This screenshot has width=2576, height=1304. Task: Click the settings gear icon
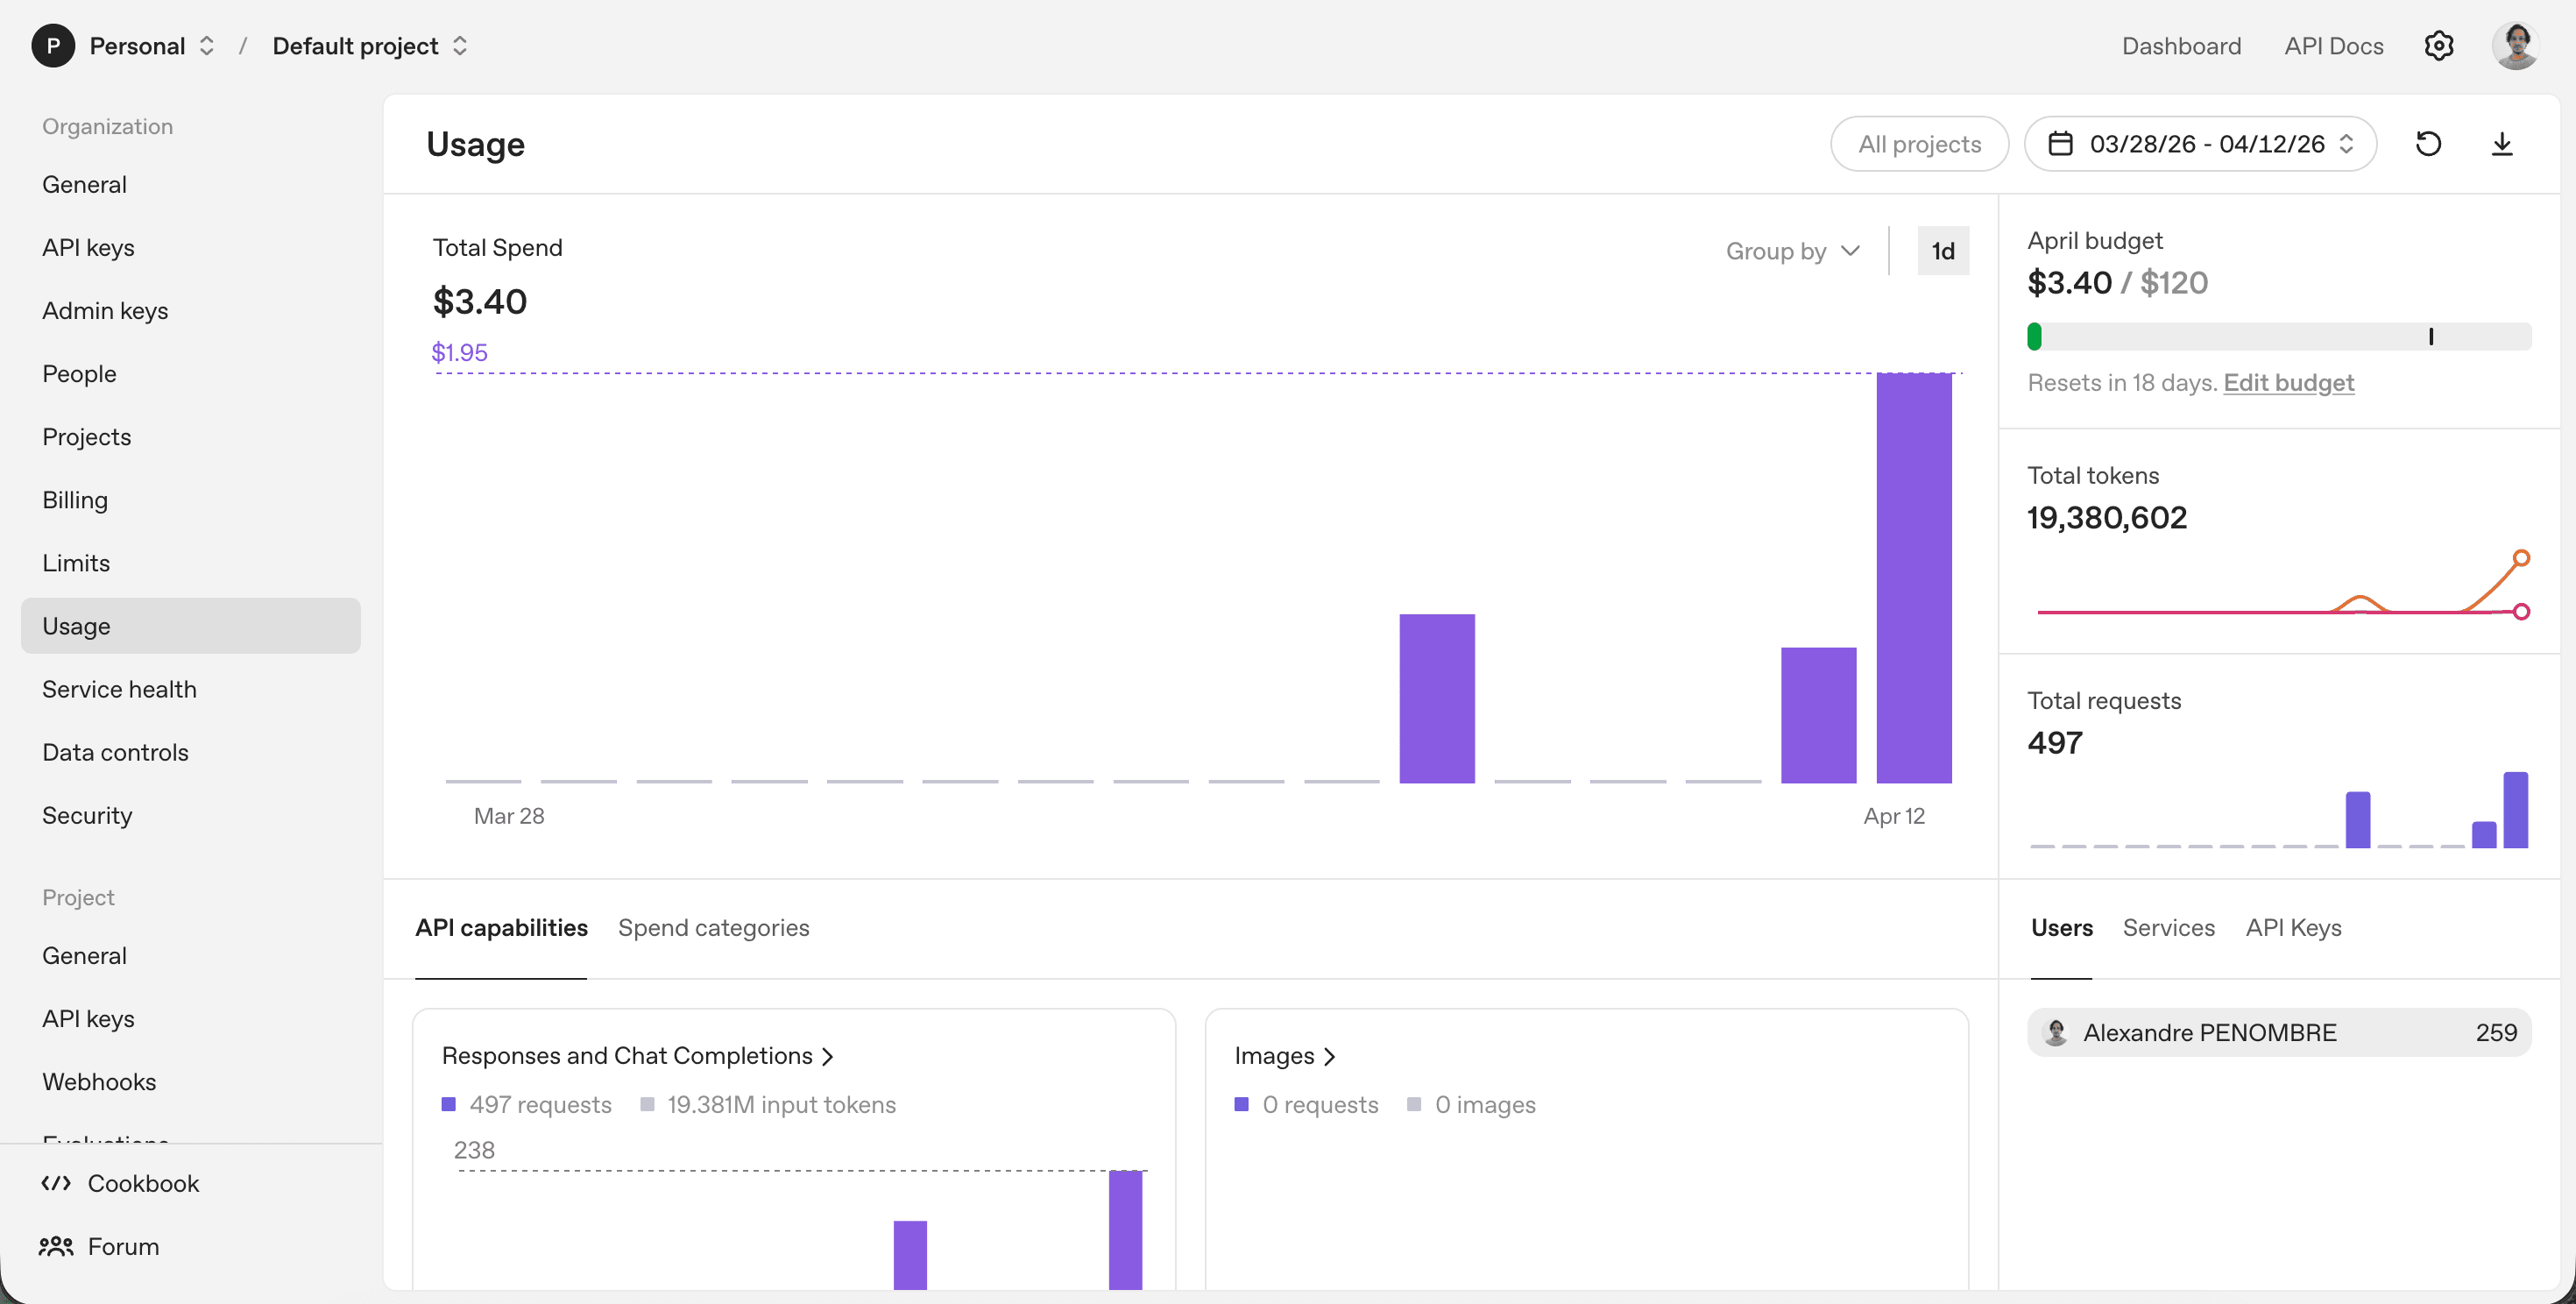point(2438,46)
